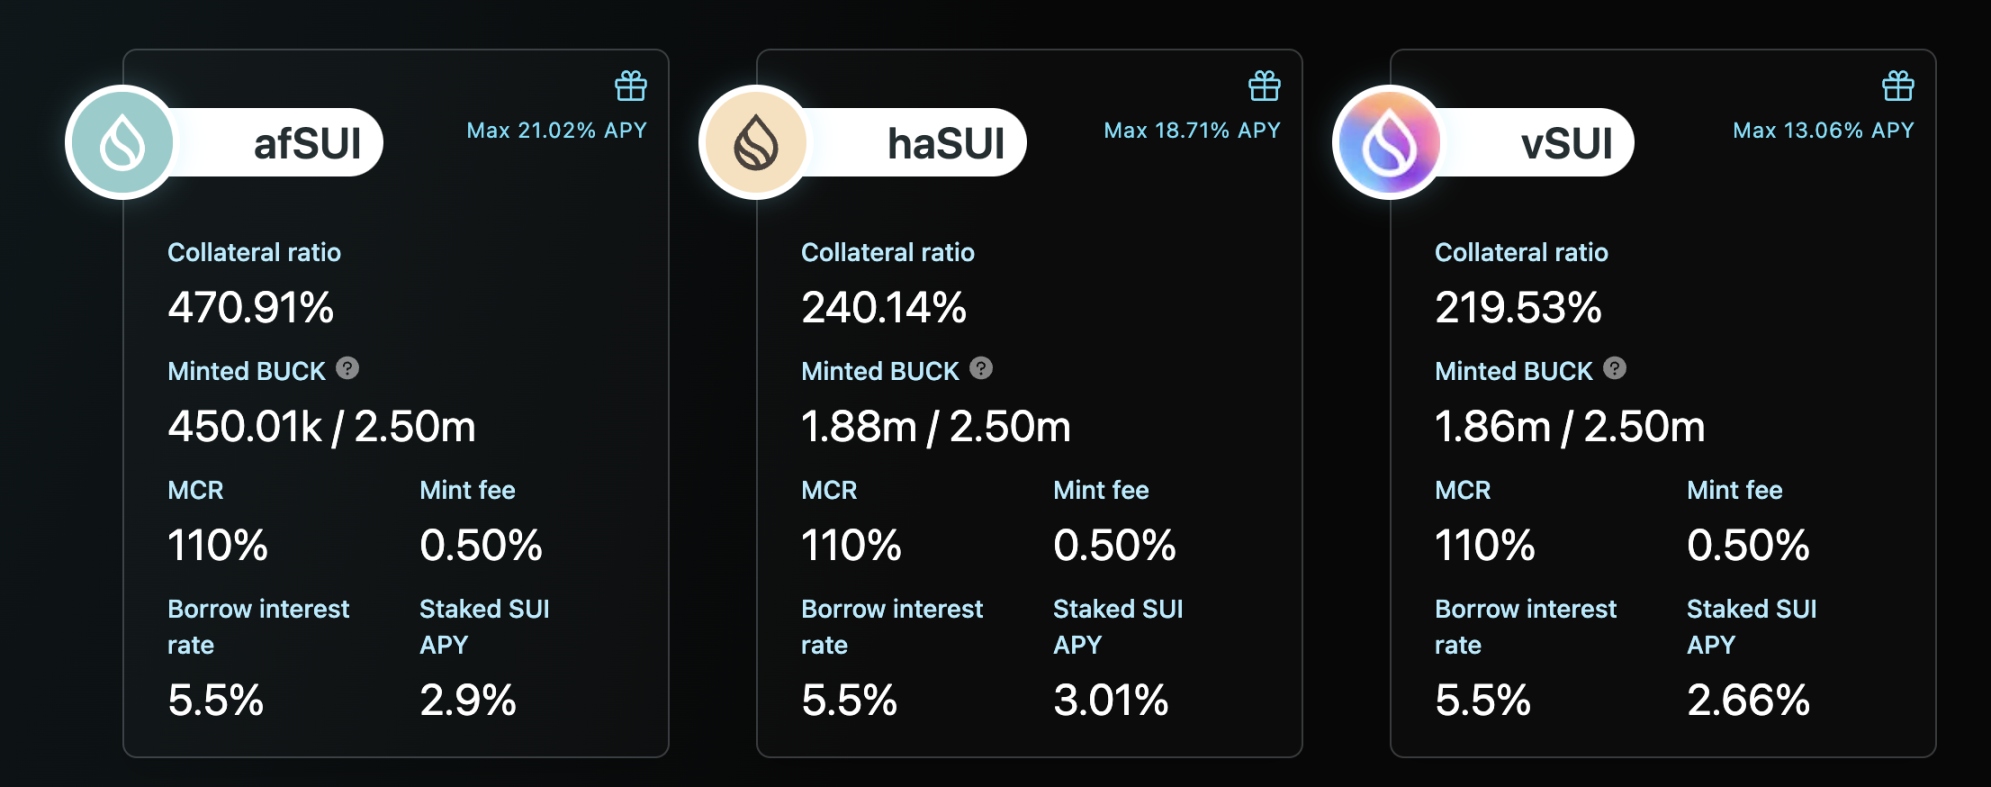Image resolution: width=1991 pixels, height=787 pixels.
Task: Click Max 13.06% APY reward text
Action: coord(1823,131)
